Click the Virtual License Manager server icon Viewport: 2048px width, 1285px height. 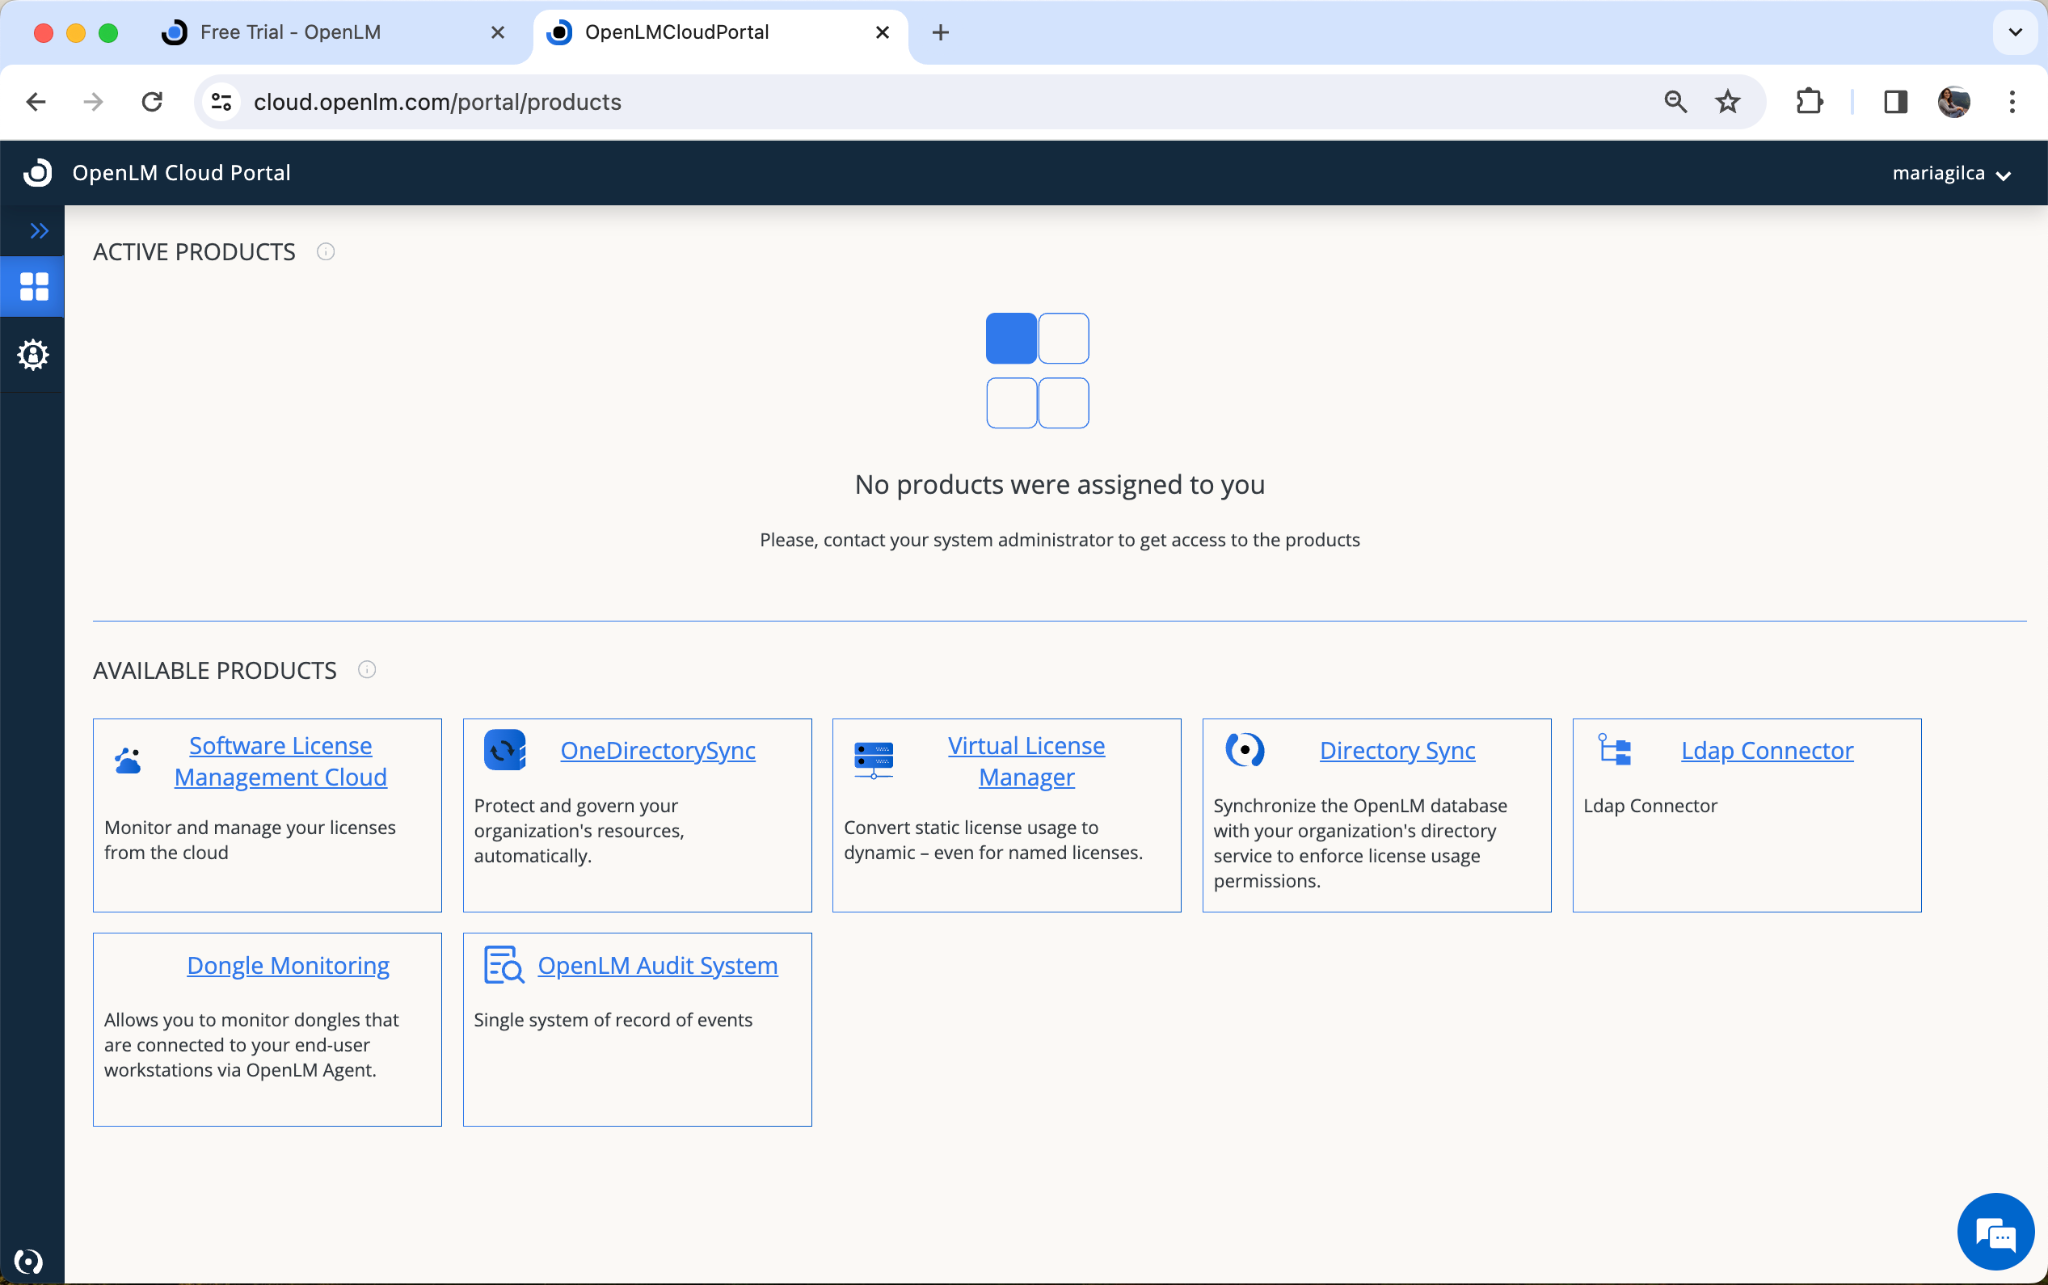point(873,760)
